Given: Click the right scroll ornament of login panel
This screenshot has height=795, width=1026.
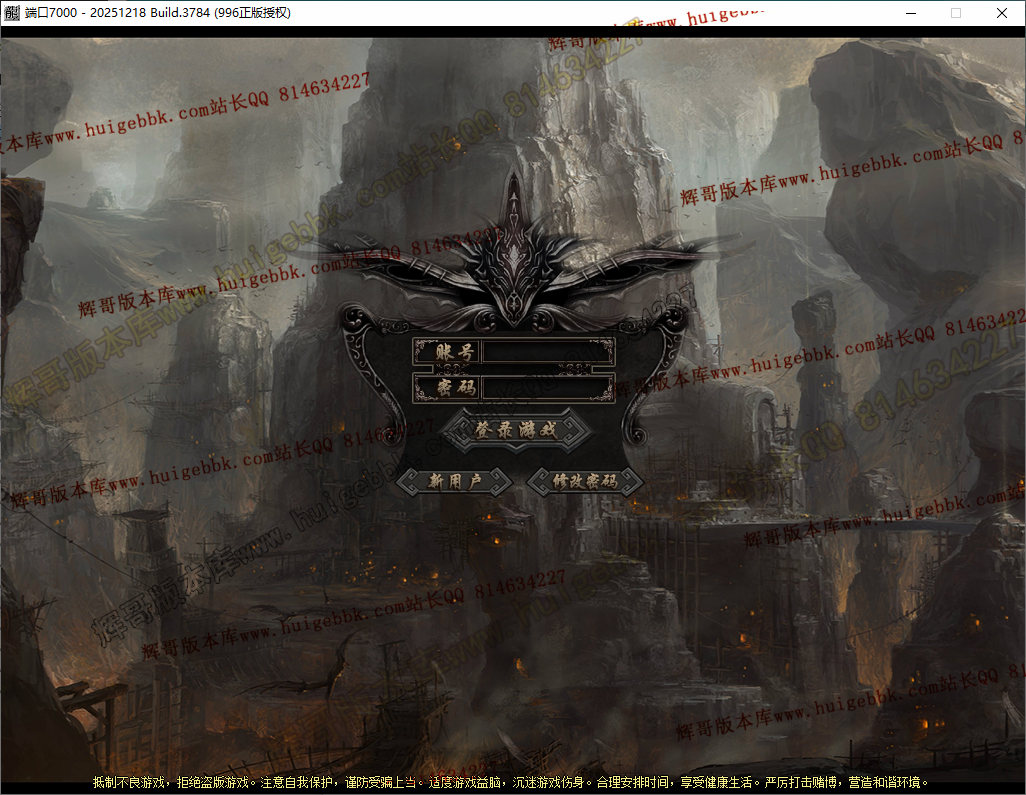Looking at the screenshot, I should [x=666, y=372].
